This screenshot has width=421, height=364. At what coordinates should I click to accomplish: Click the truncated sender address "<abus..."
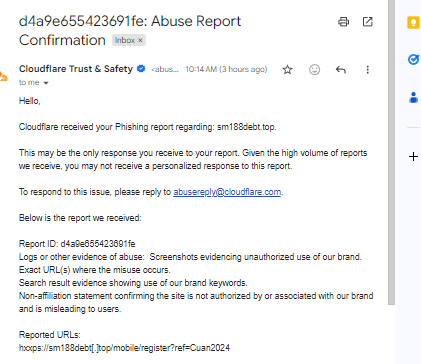165,69
